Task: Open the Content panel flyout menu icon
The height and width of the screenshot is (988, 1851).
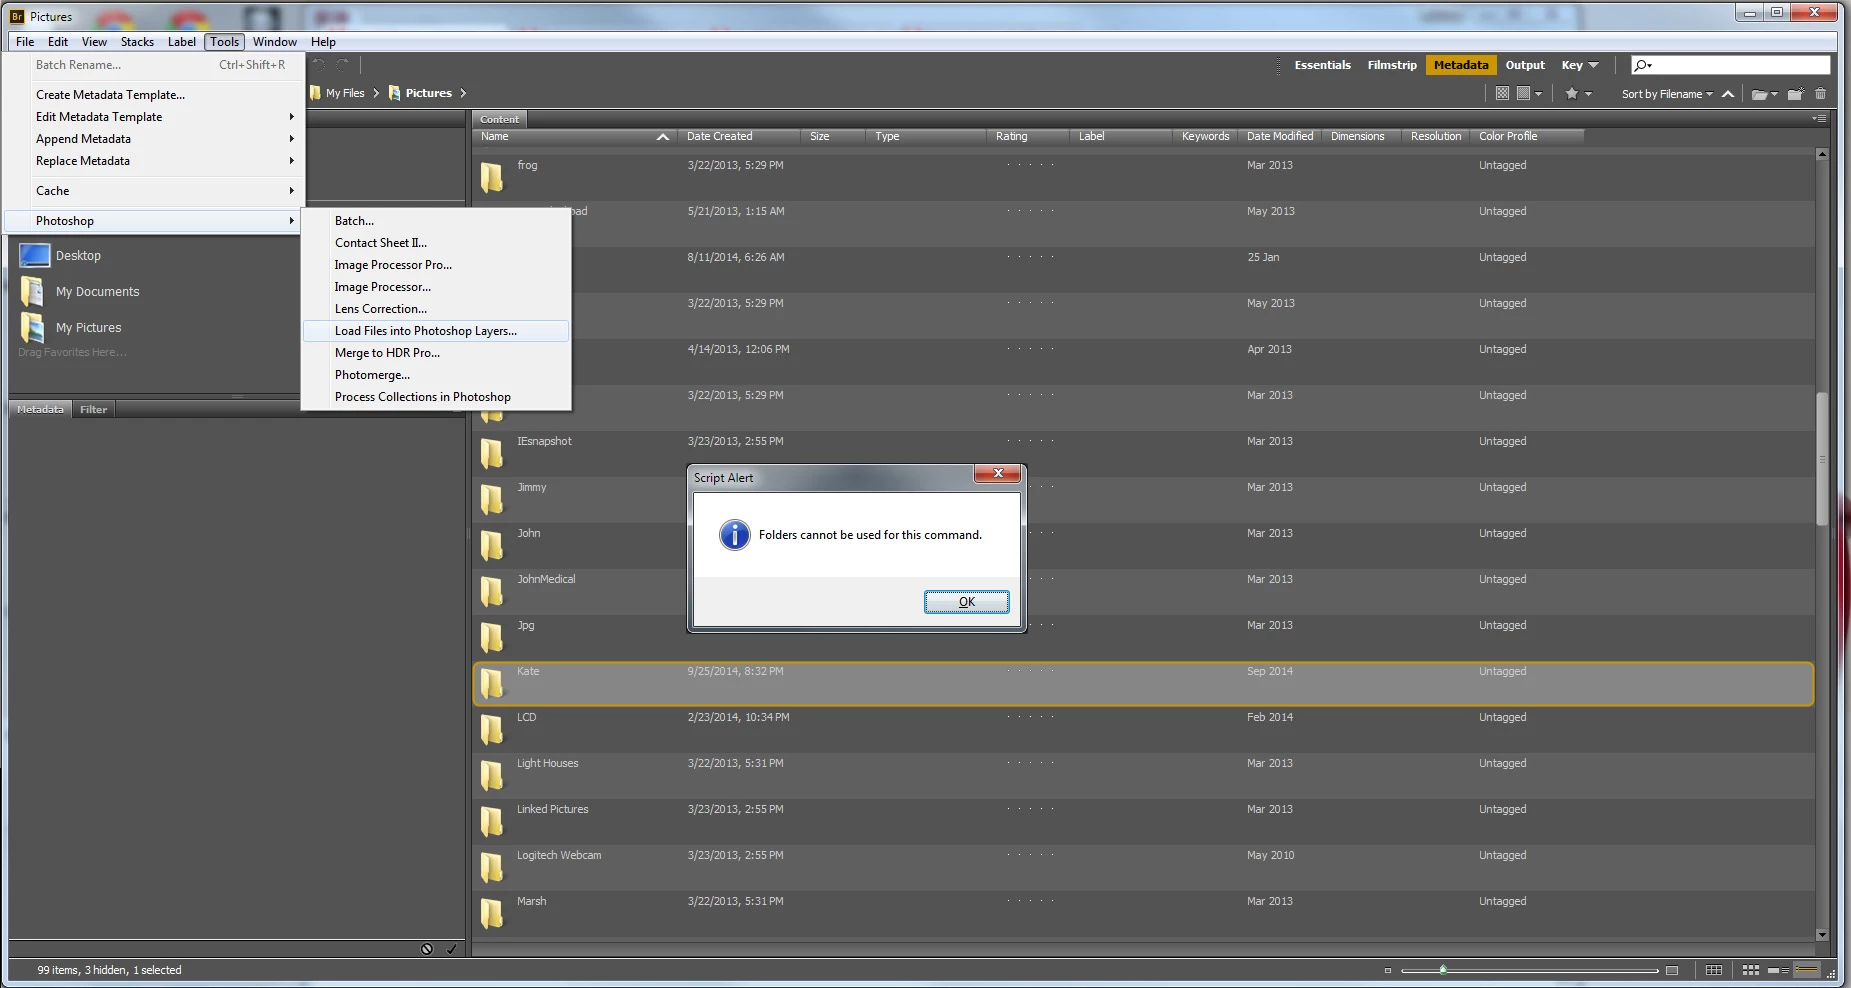Action: (1819, 118)
